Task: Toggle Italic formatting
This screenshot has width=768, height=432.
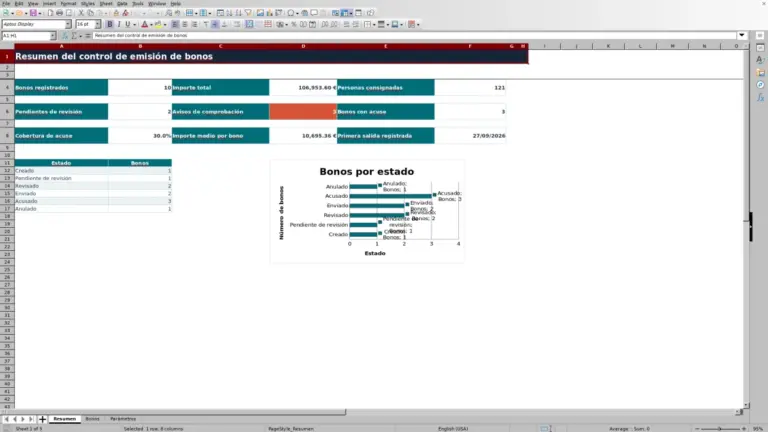Action: pos(119,24)
